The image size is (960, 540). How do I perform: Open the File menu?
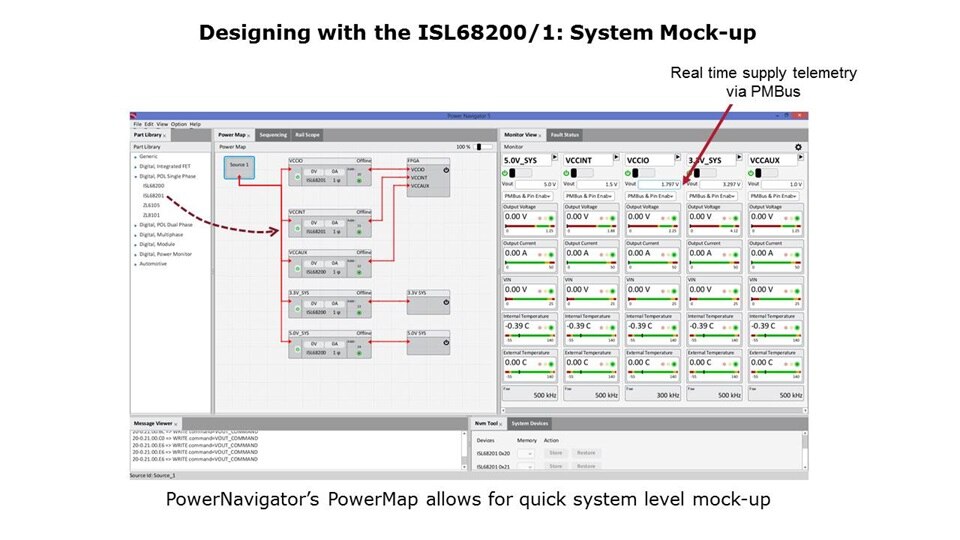(x=138, y=124)
